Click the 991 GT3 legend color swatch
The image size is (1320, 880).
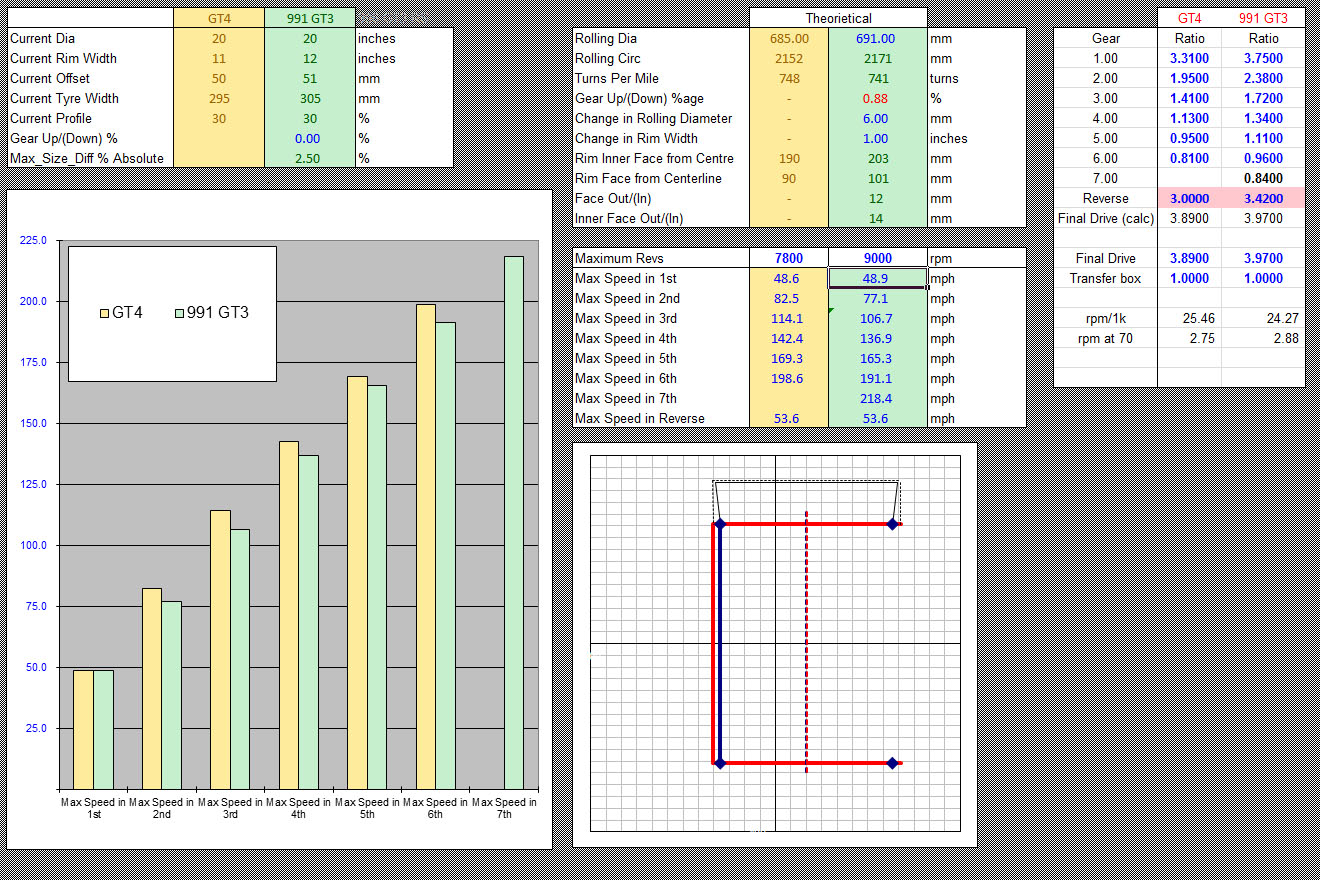pyautogui.click(x=179, y=313)
